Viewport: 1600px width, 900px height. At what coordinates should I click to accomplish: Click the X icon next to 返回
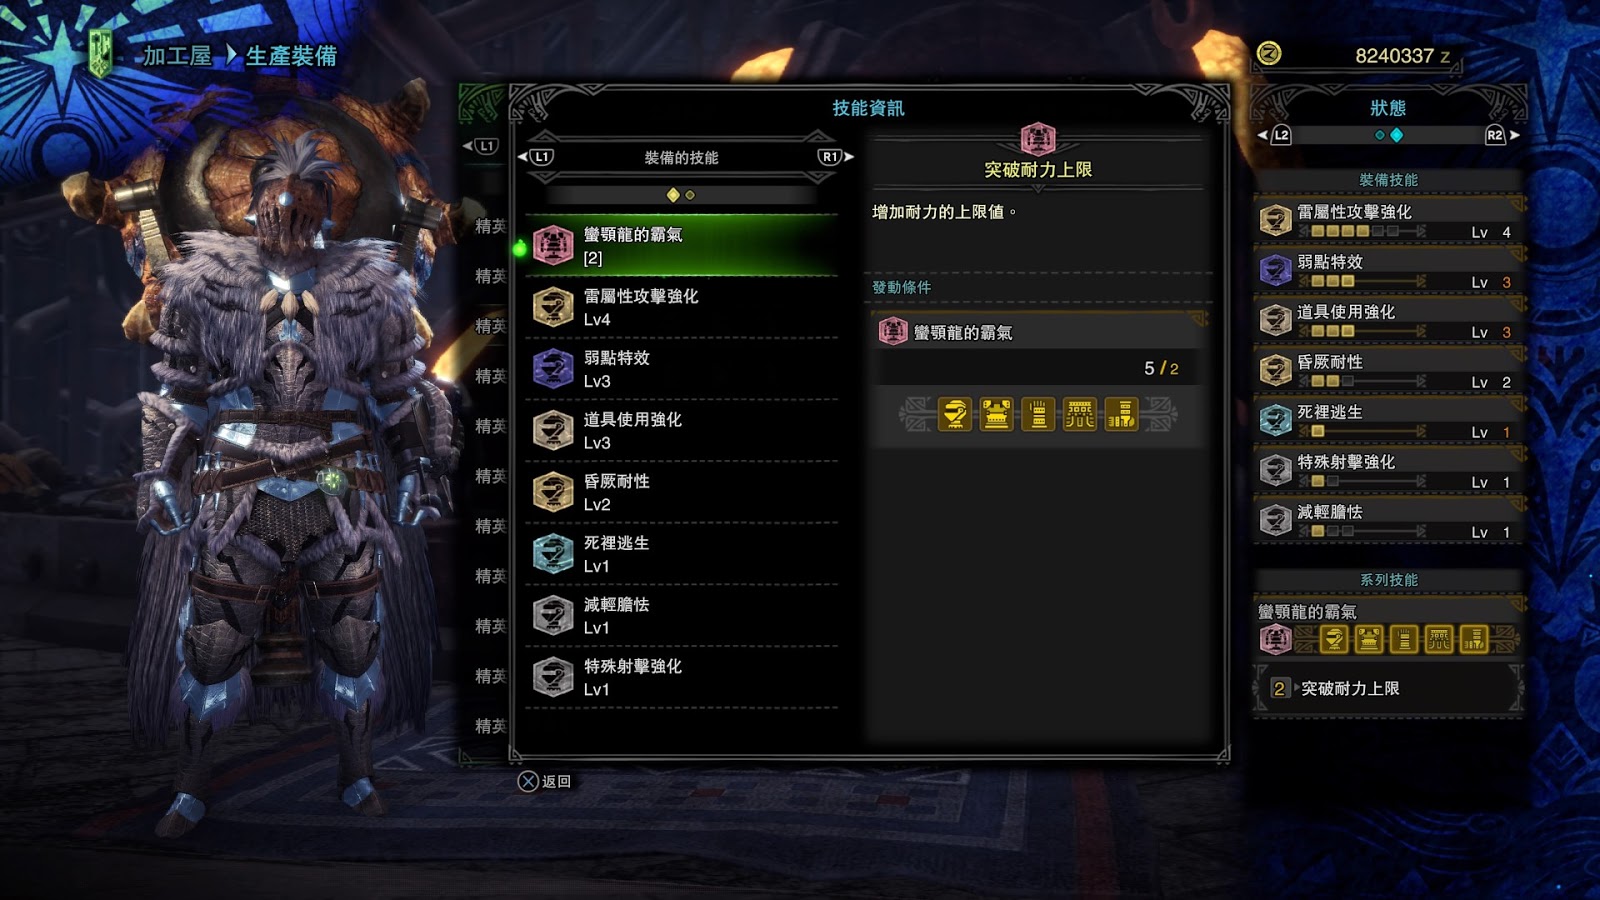[x=528, y=781]
